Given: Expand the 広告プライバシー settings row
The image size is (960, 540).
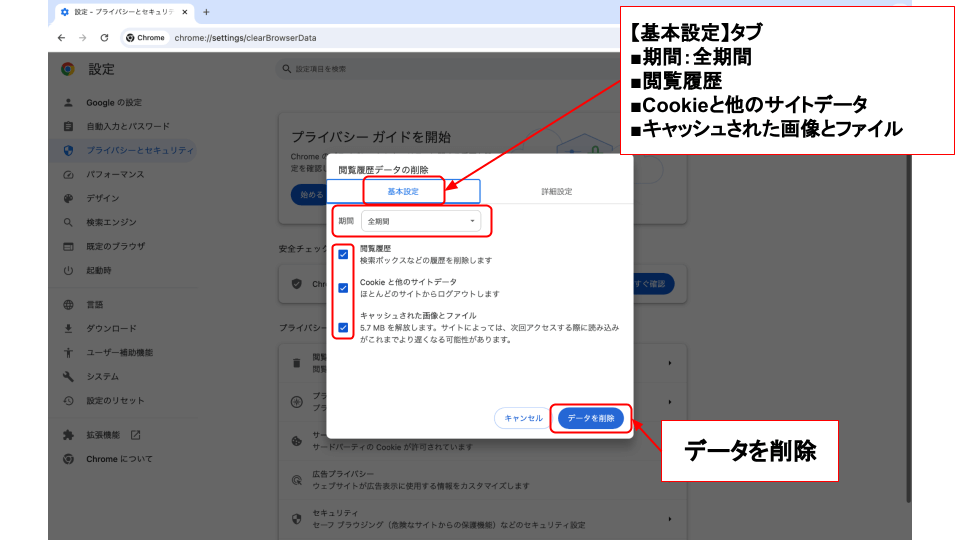Looking at the screenshot, I should click(480, 479).
